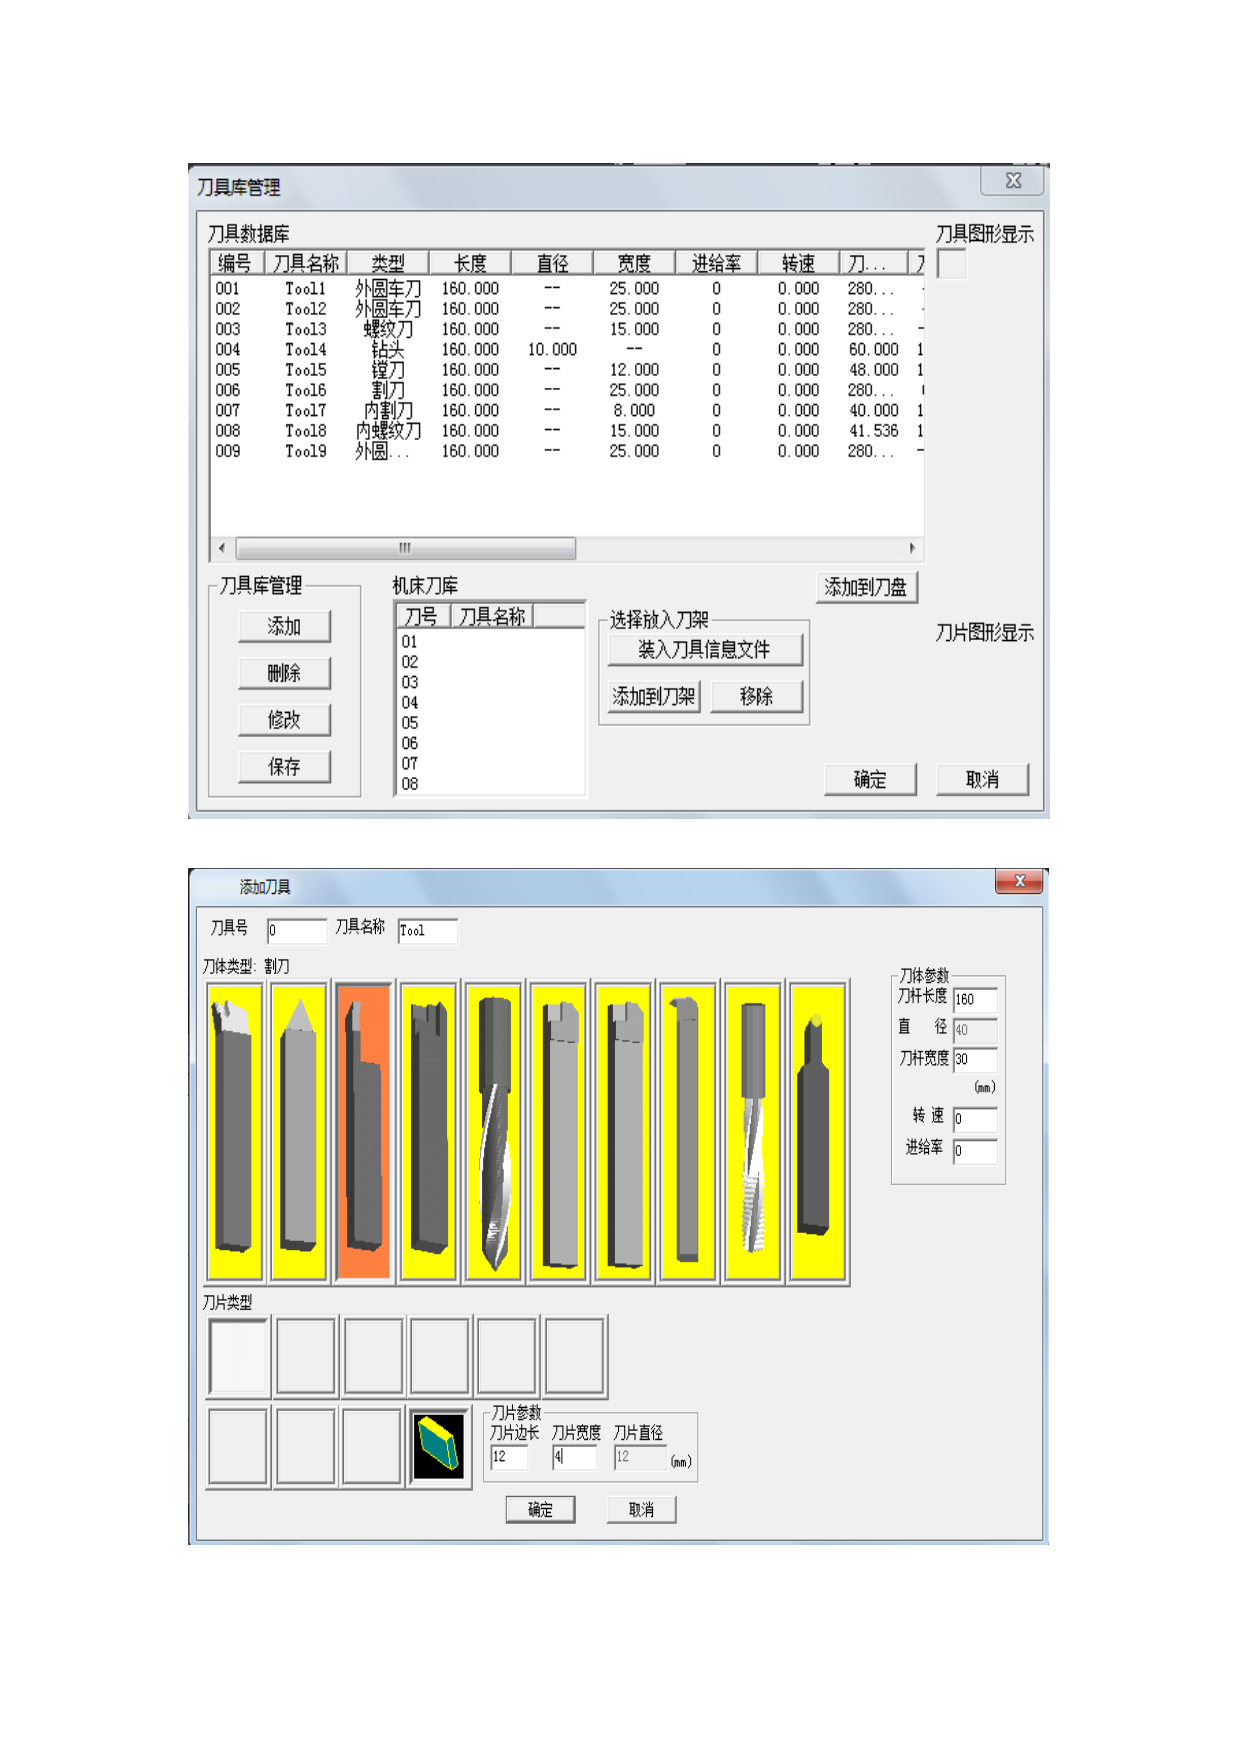Pick the fourth forked-tip tool body thumbnail
Image resolution: width=1241 pixels, height=1754 pixels.
click(428, 1131)
